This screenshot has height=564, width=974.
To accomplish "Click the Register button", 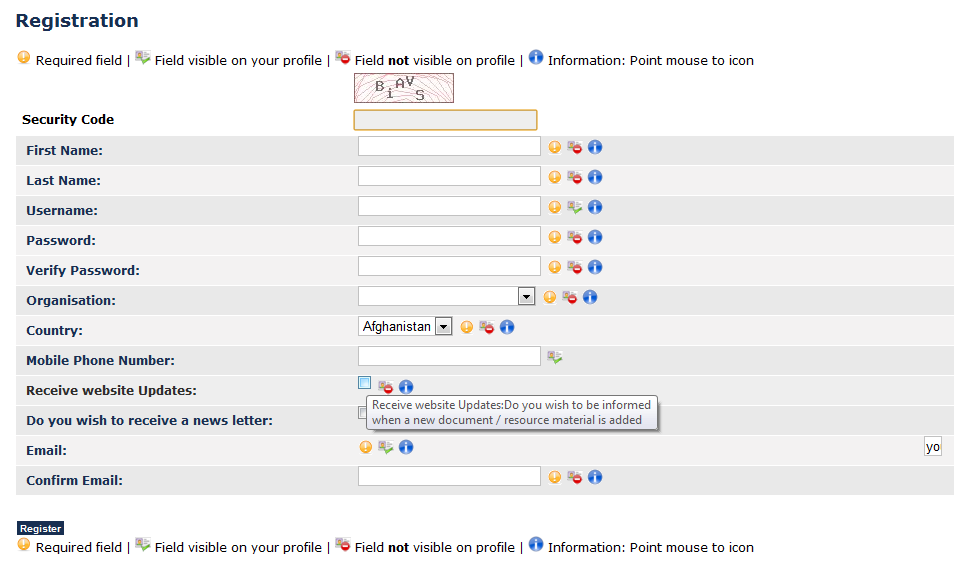I will 40,528.
